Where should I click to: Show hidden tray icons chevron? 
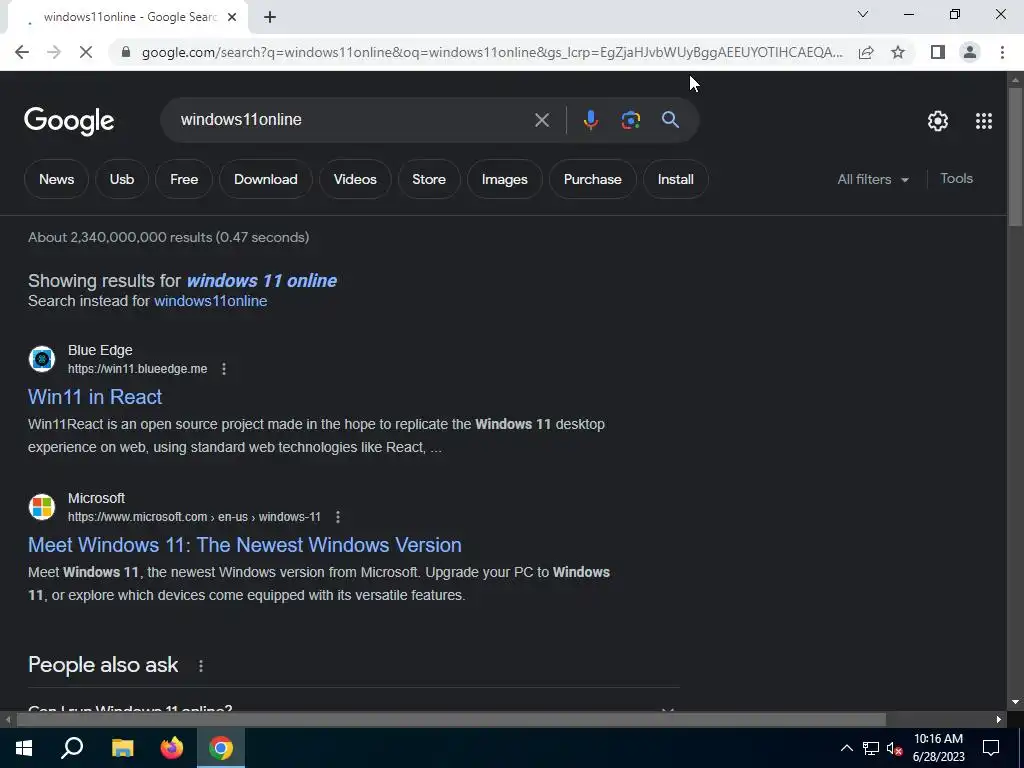tap(846, 748)
